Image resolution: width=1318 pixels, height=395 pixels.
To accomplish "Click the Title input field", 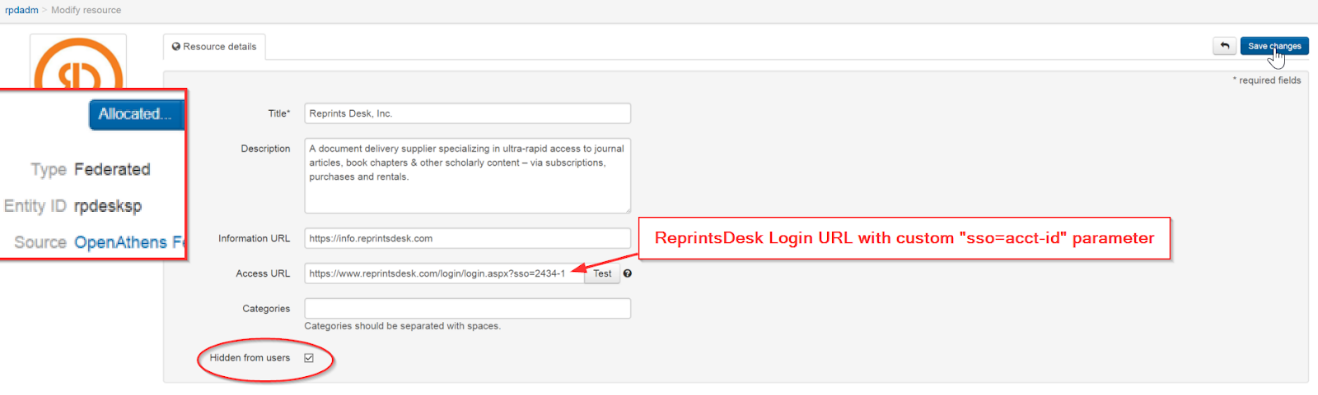I will coord(468,113).
